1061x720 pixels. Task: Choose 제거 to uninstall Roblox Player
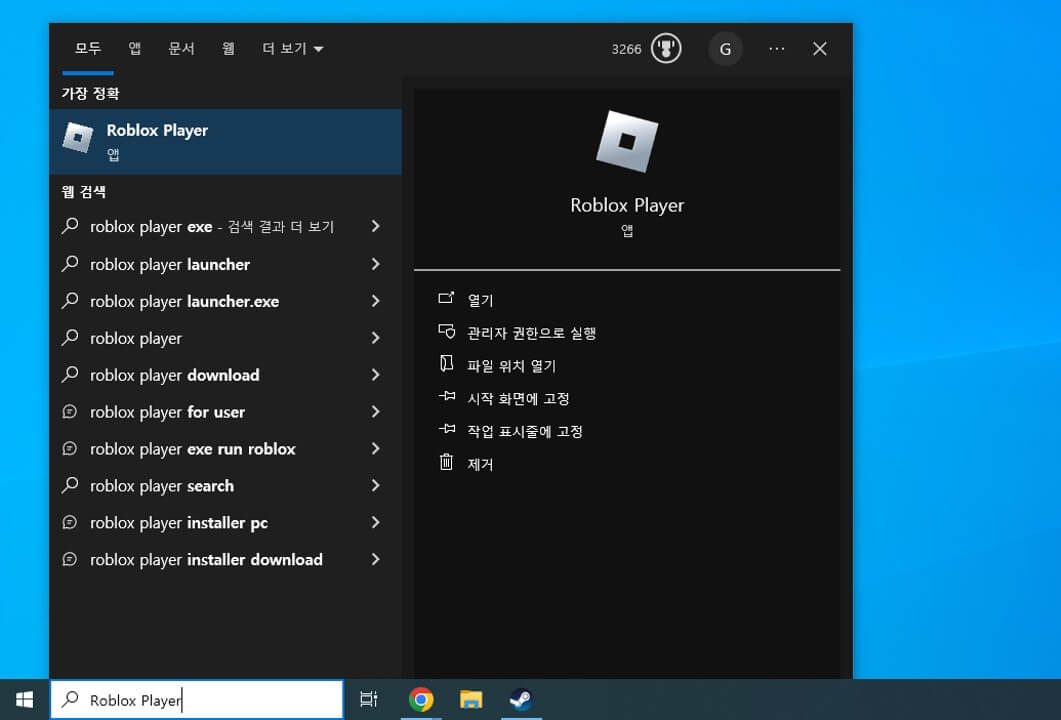(x=480, y=464)
